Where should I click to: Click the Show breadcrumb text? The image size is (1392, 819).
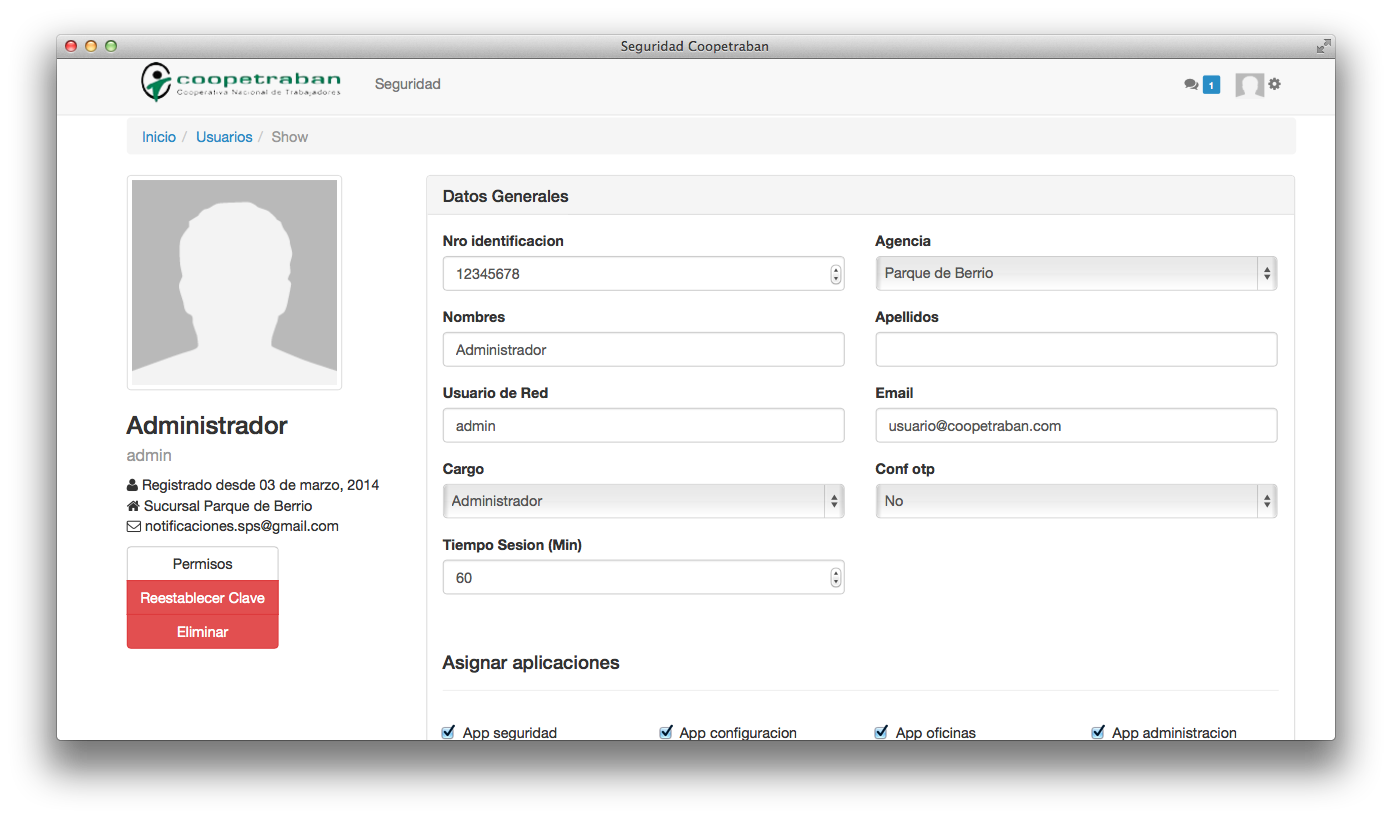tap(290, 137)
